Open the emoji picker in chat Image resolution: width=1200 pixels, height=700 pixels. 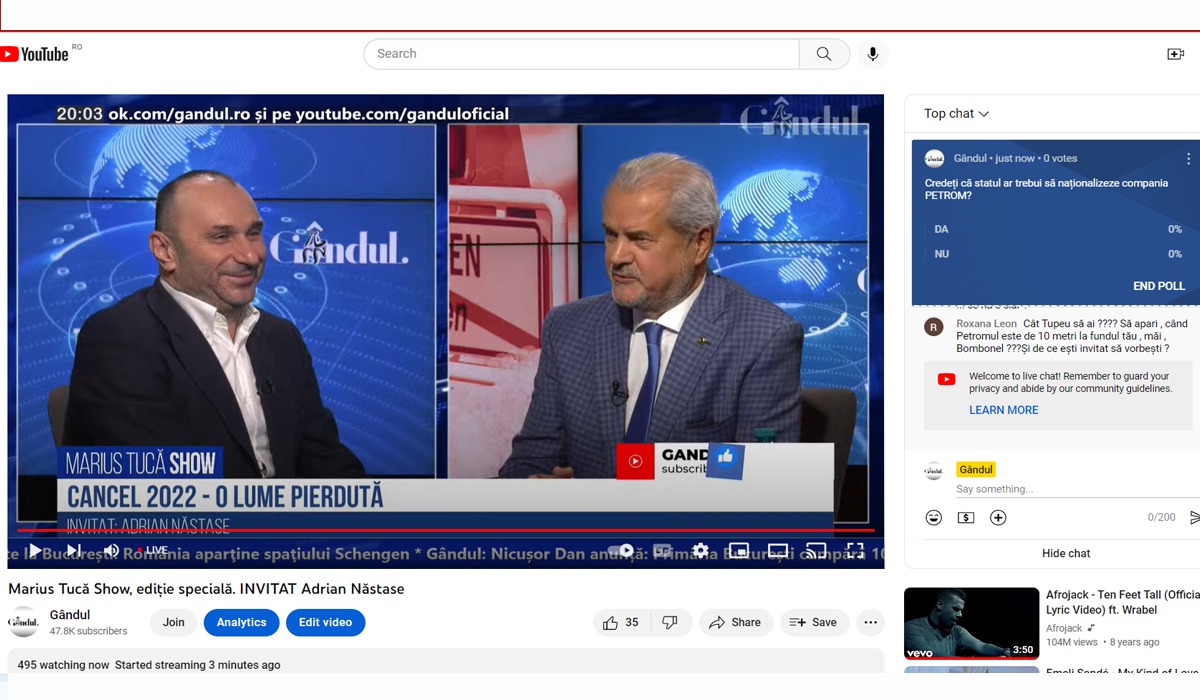pos(933,517)
